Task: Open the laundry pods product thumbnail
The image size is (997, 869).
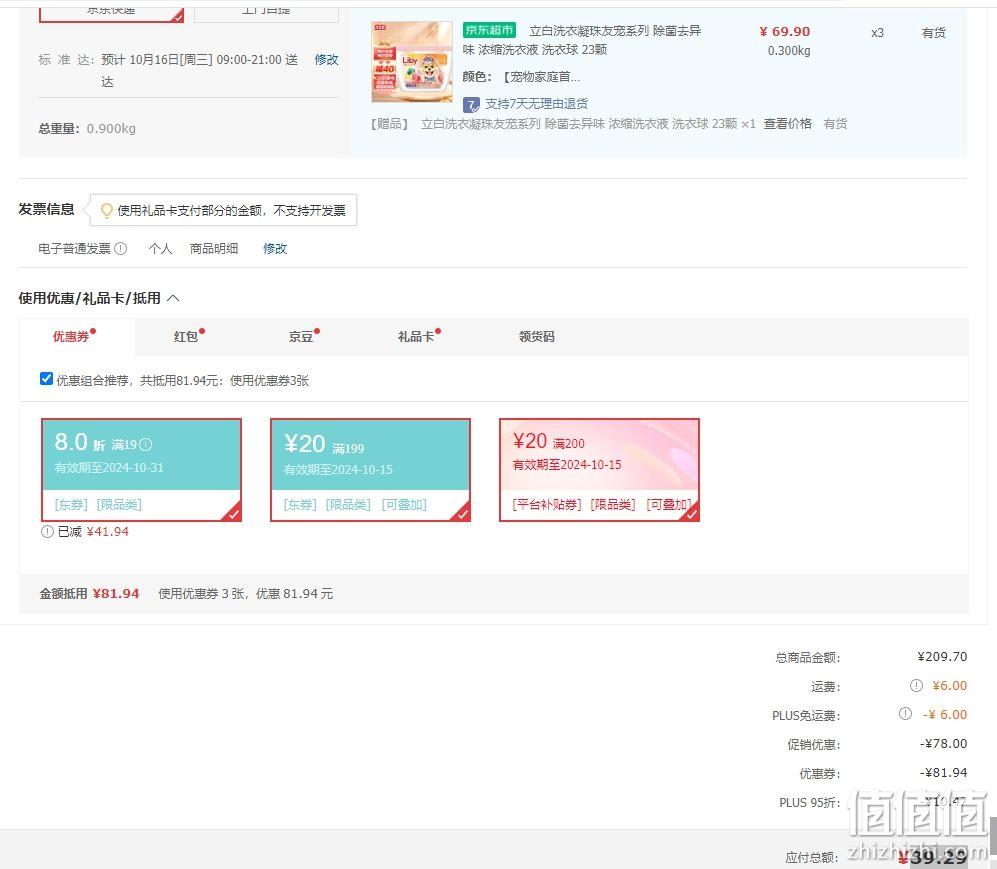Action: pyautogui.click(x=411, y=62)
